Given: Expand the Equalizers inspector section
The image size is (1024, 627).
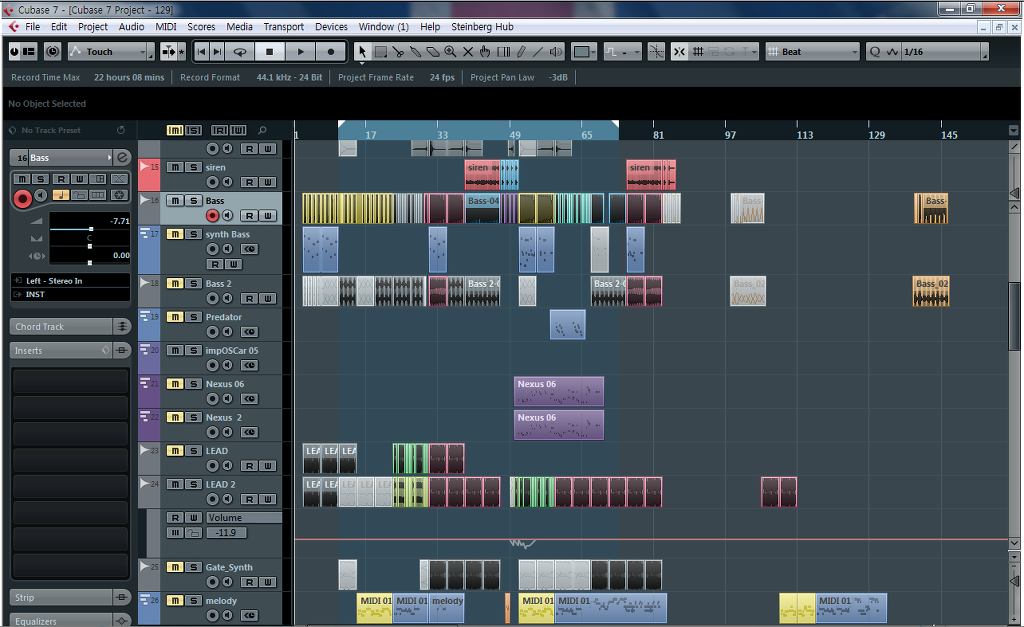Looking at the screenshot, I should (x=70, y=621).
